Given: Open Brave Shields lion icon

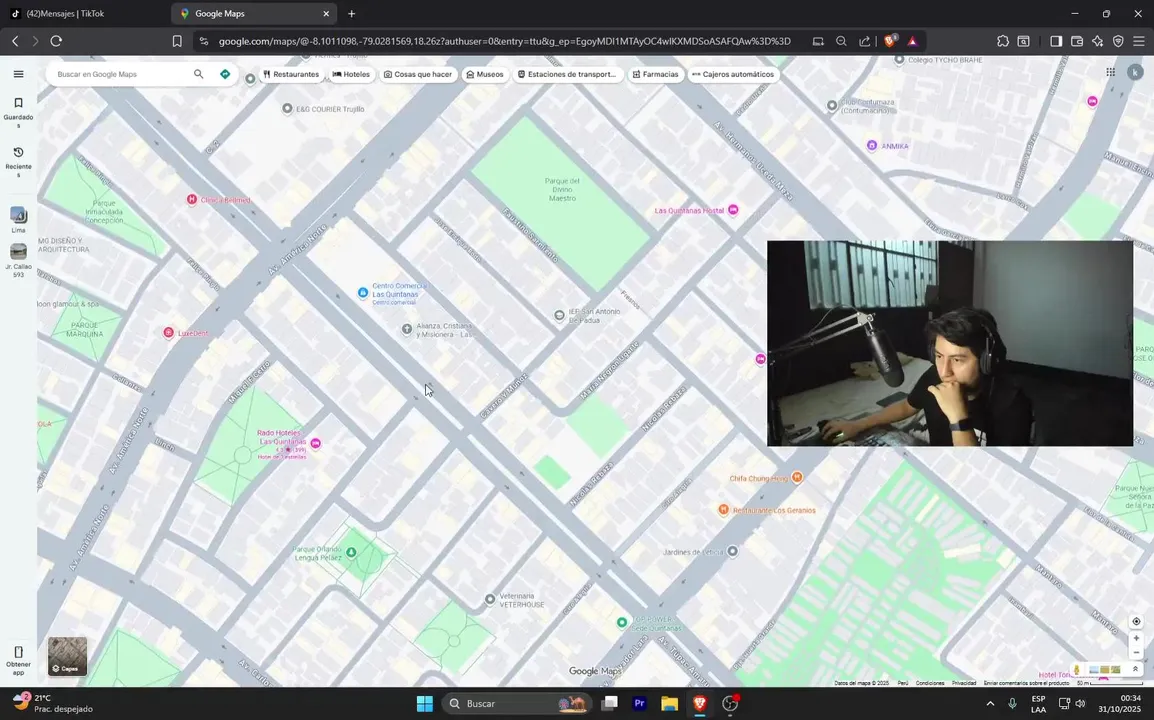Looking at the screenshot, I should (890, 41).
